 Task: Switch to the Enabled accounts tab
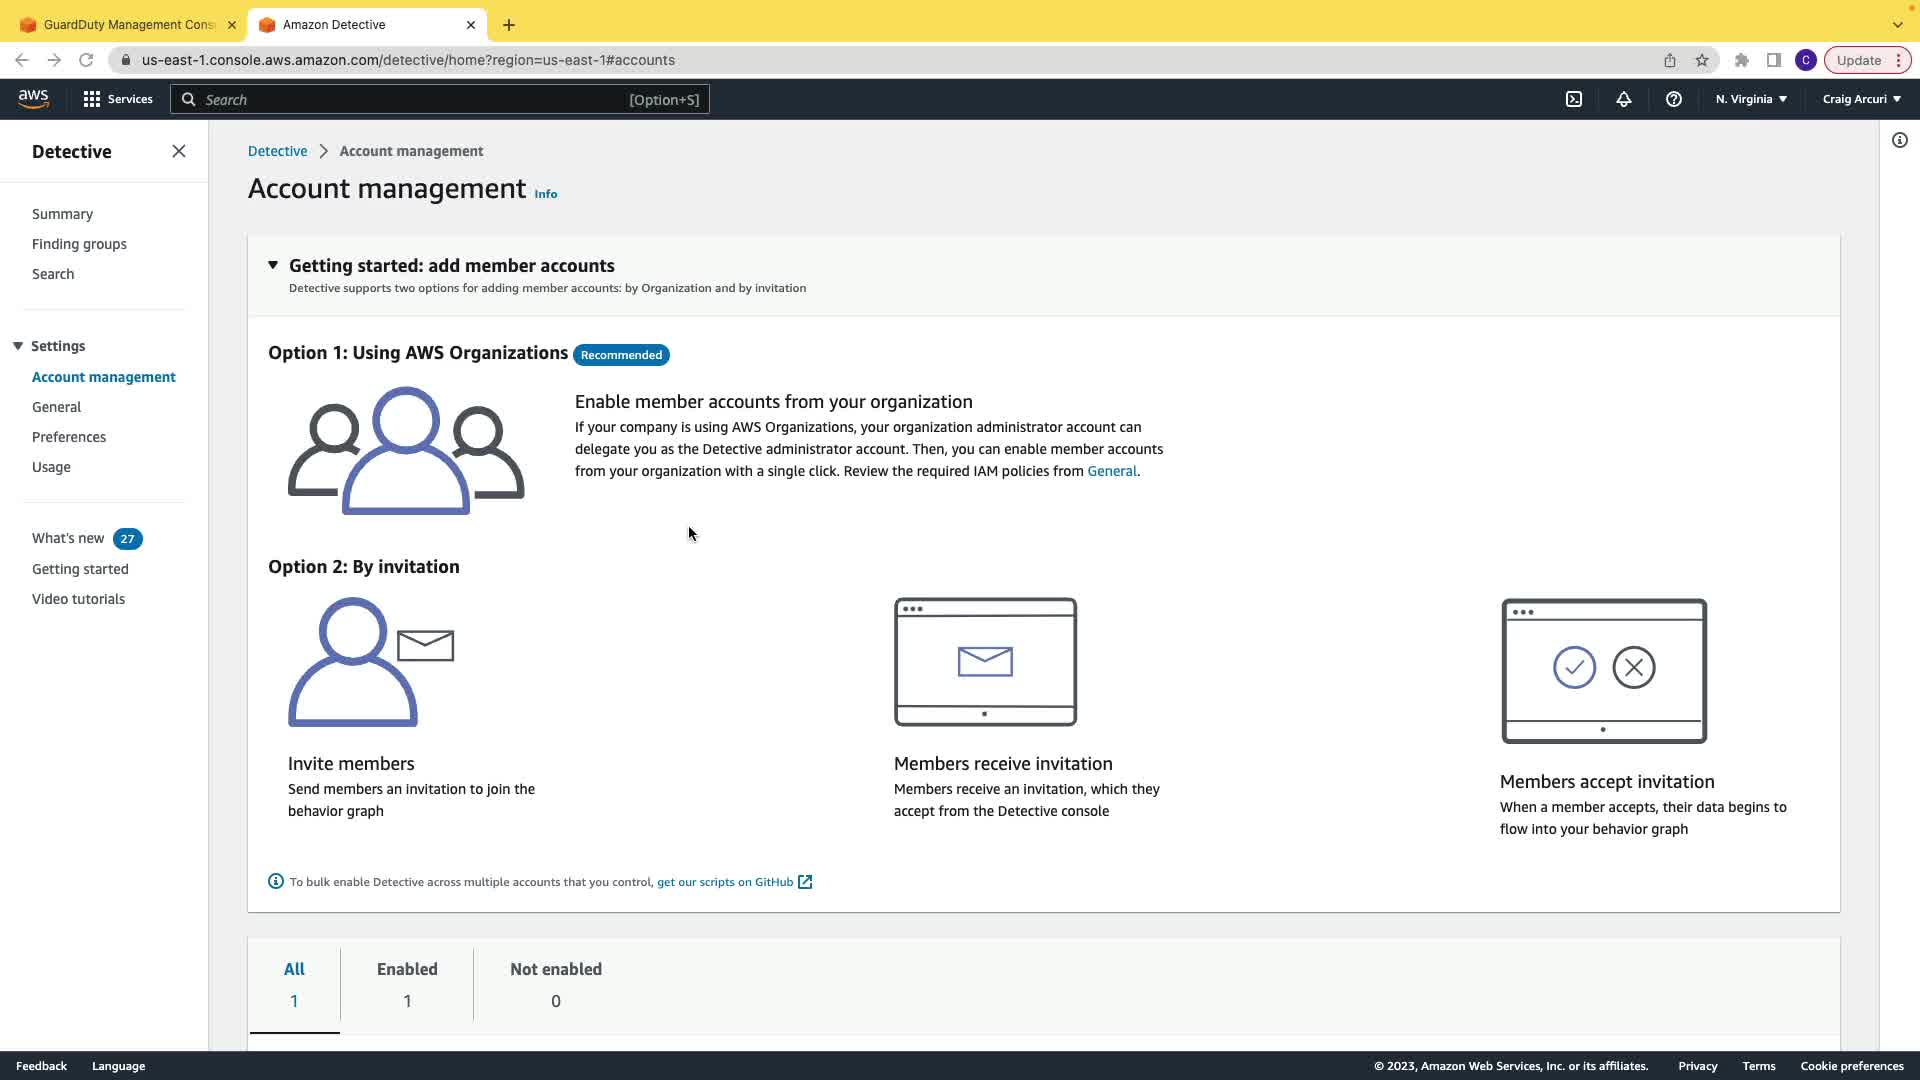coord(407,984)
